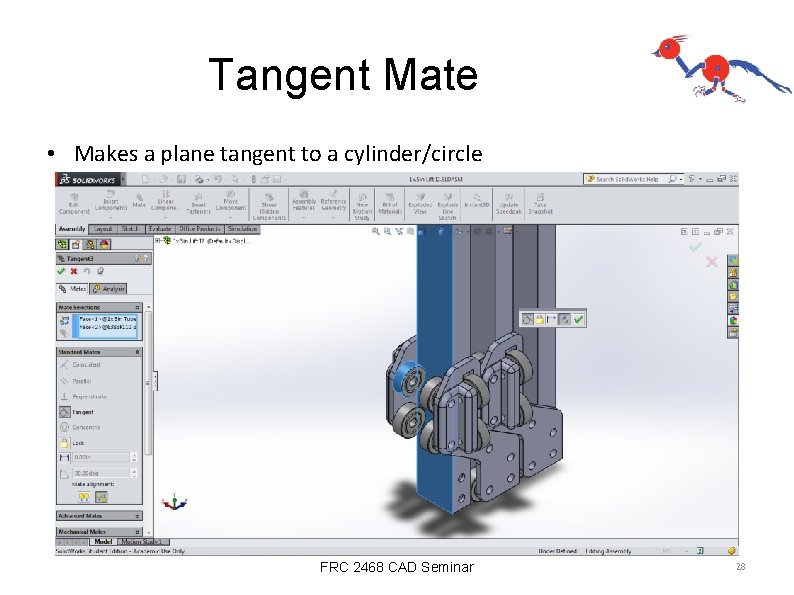Click the New Motion Study toolbar button

[x=362, y=207]
